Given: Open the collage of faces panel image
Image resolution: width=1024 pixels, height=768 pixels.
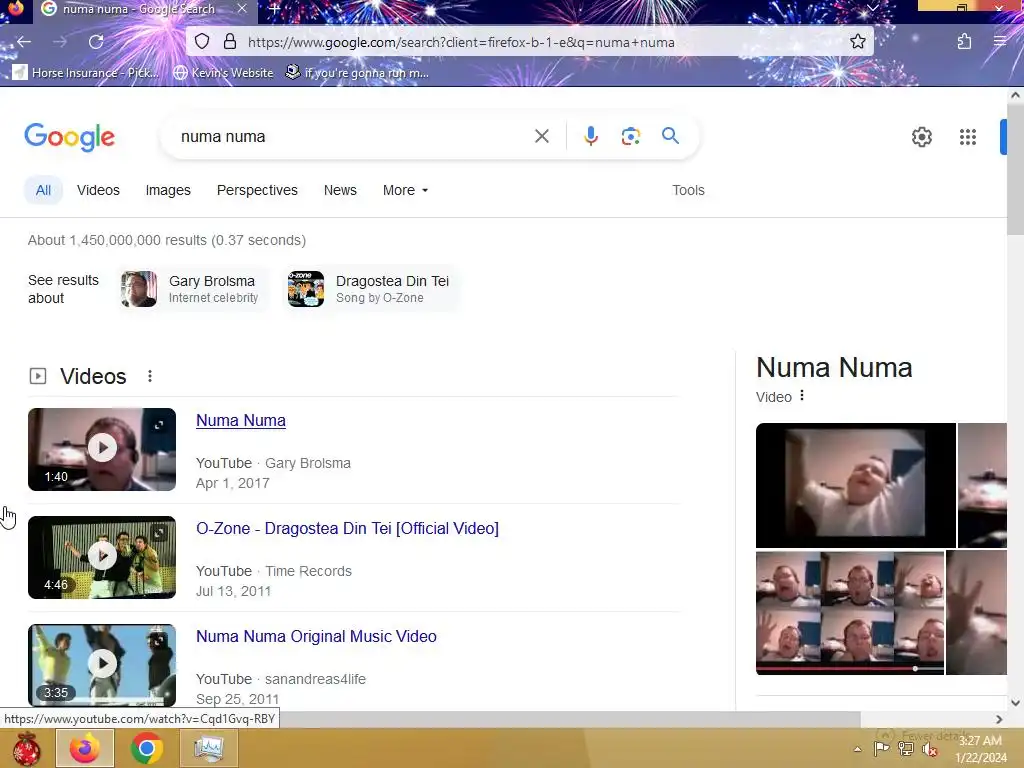Looking at the screenshot, I should [x=850, y=613].
